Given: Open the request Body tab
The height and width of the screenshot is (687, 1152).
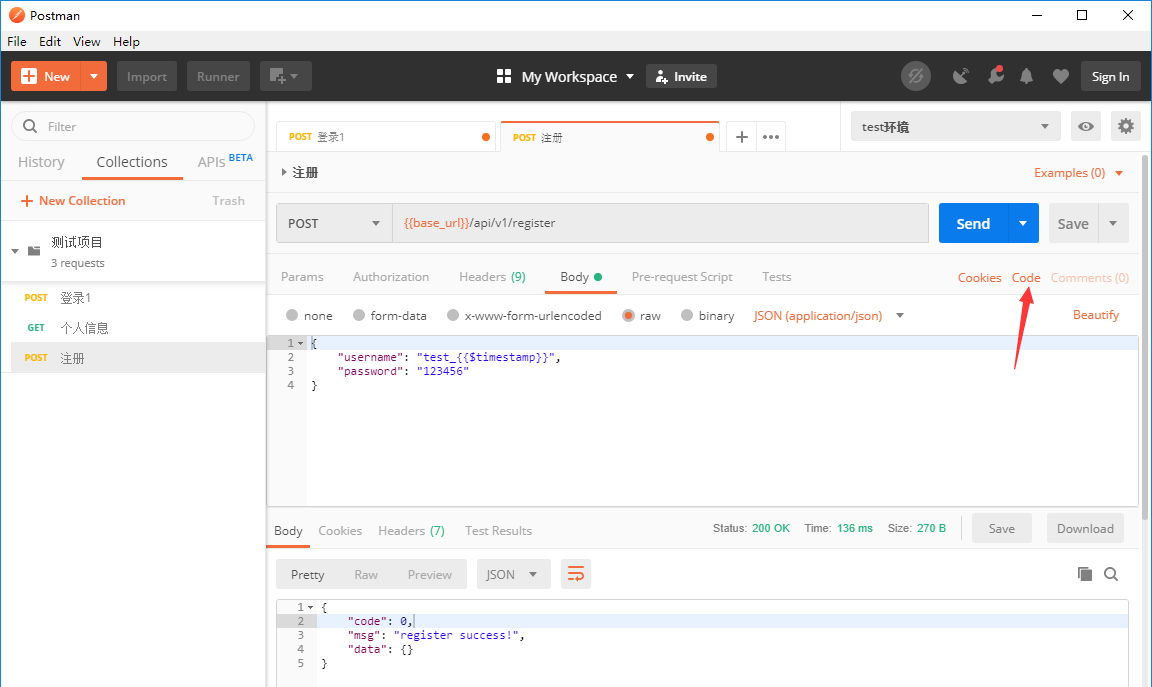Looking at the screenshot, I should click(580, 277).
